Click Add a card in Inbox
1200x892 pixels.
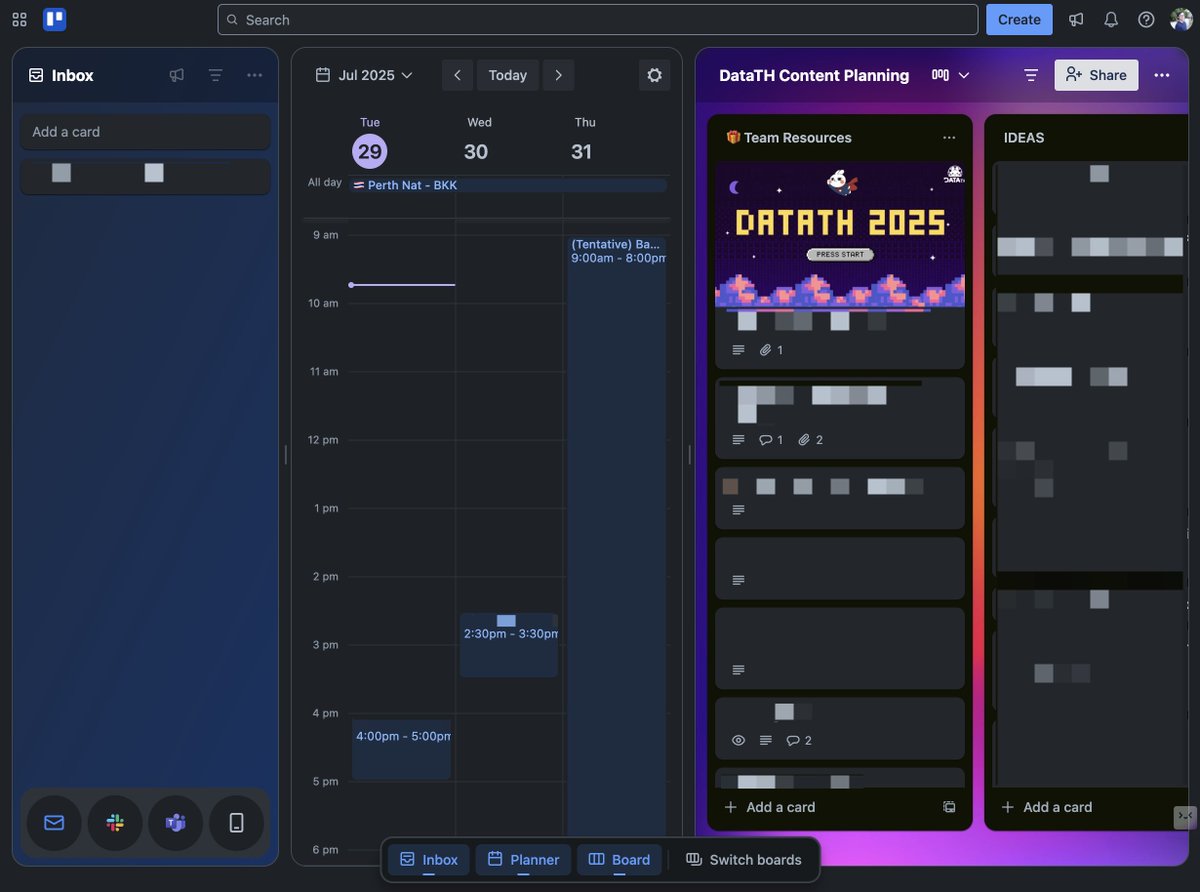(145, 132)
